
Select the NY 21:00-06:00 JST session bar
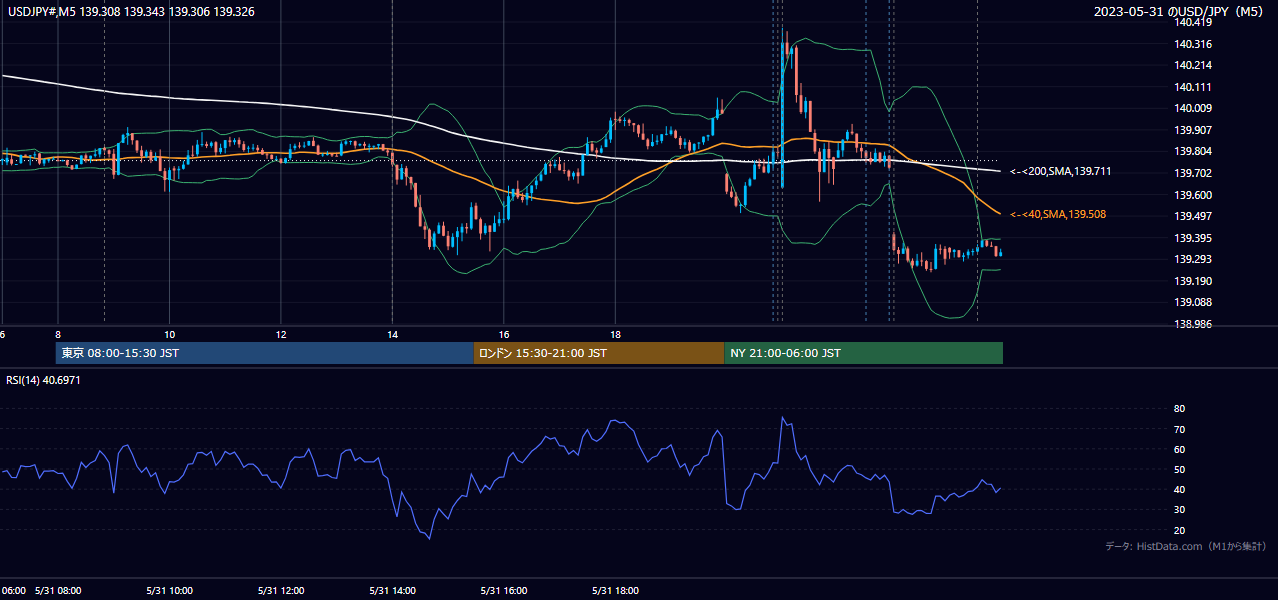coord(863,353)
